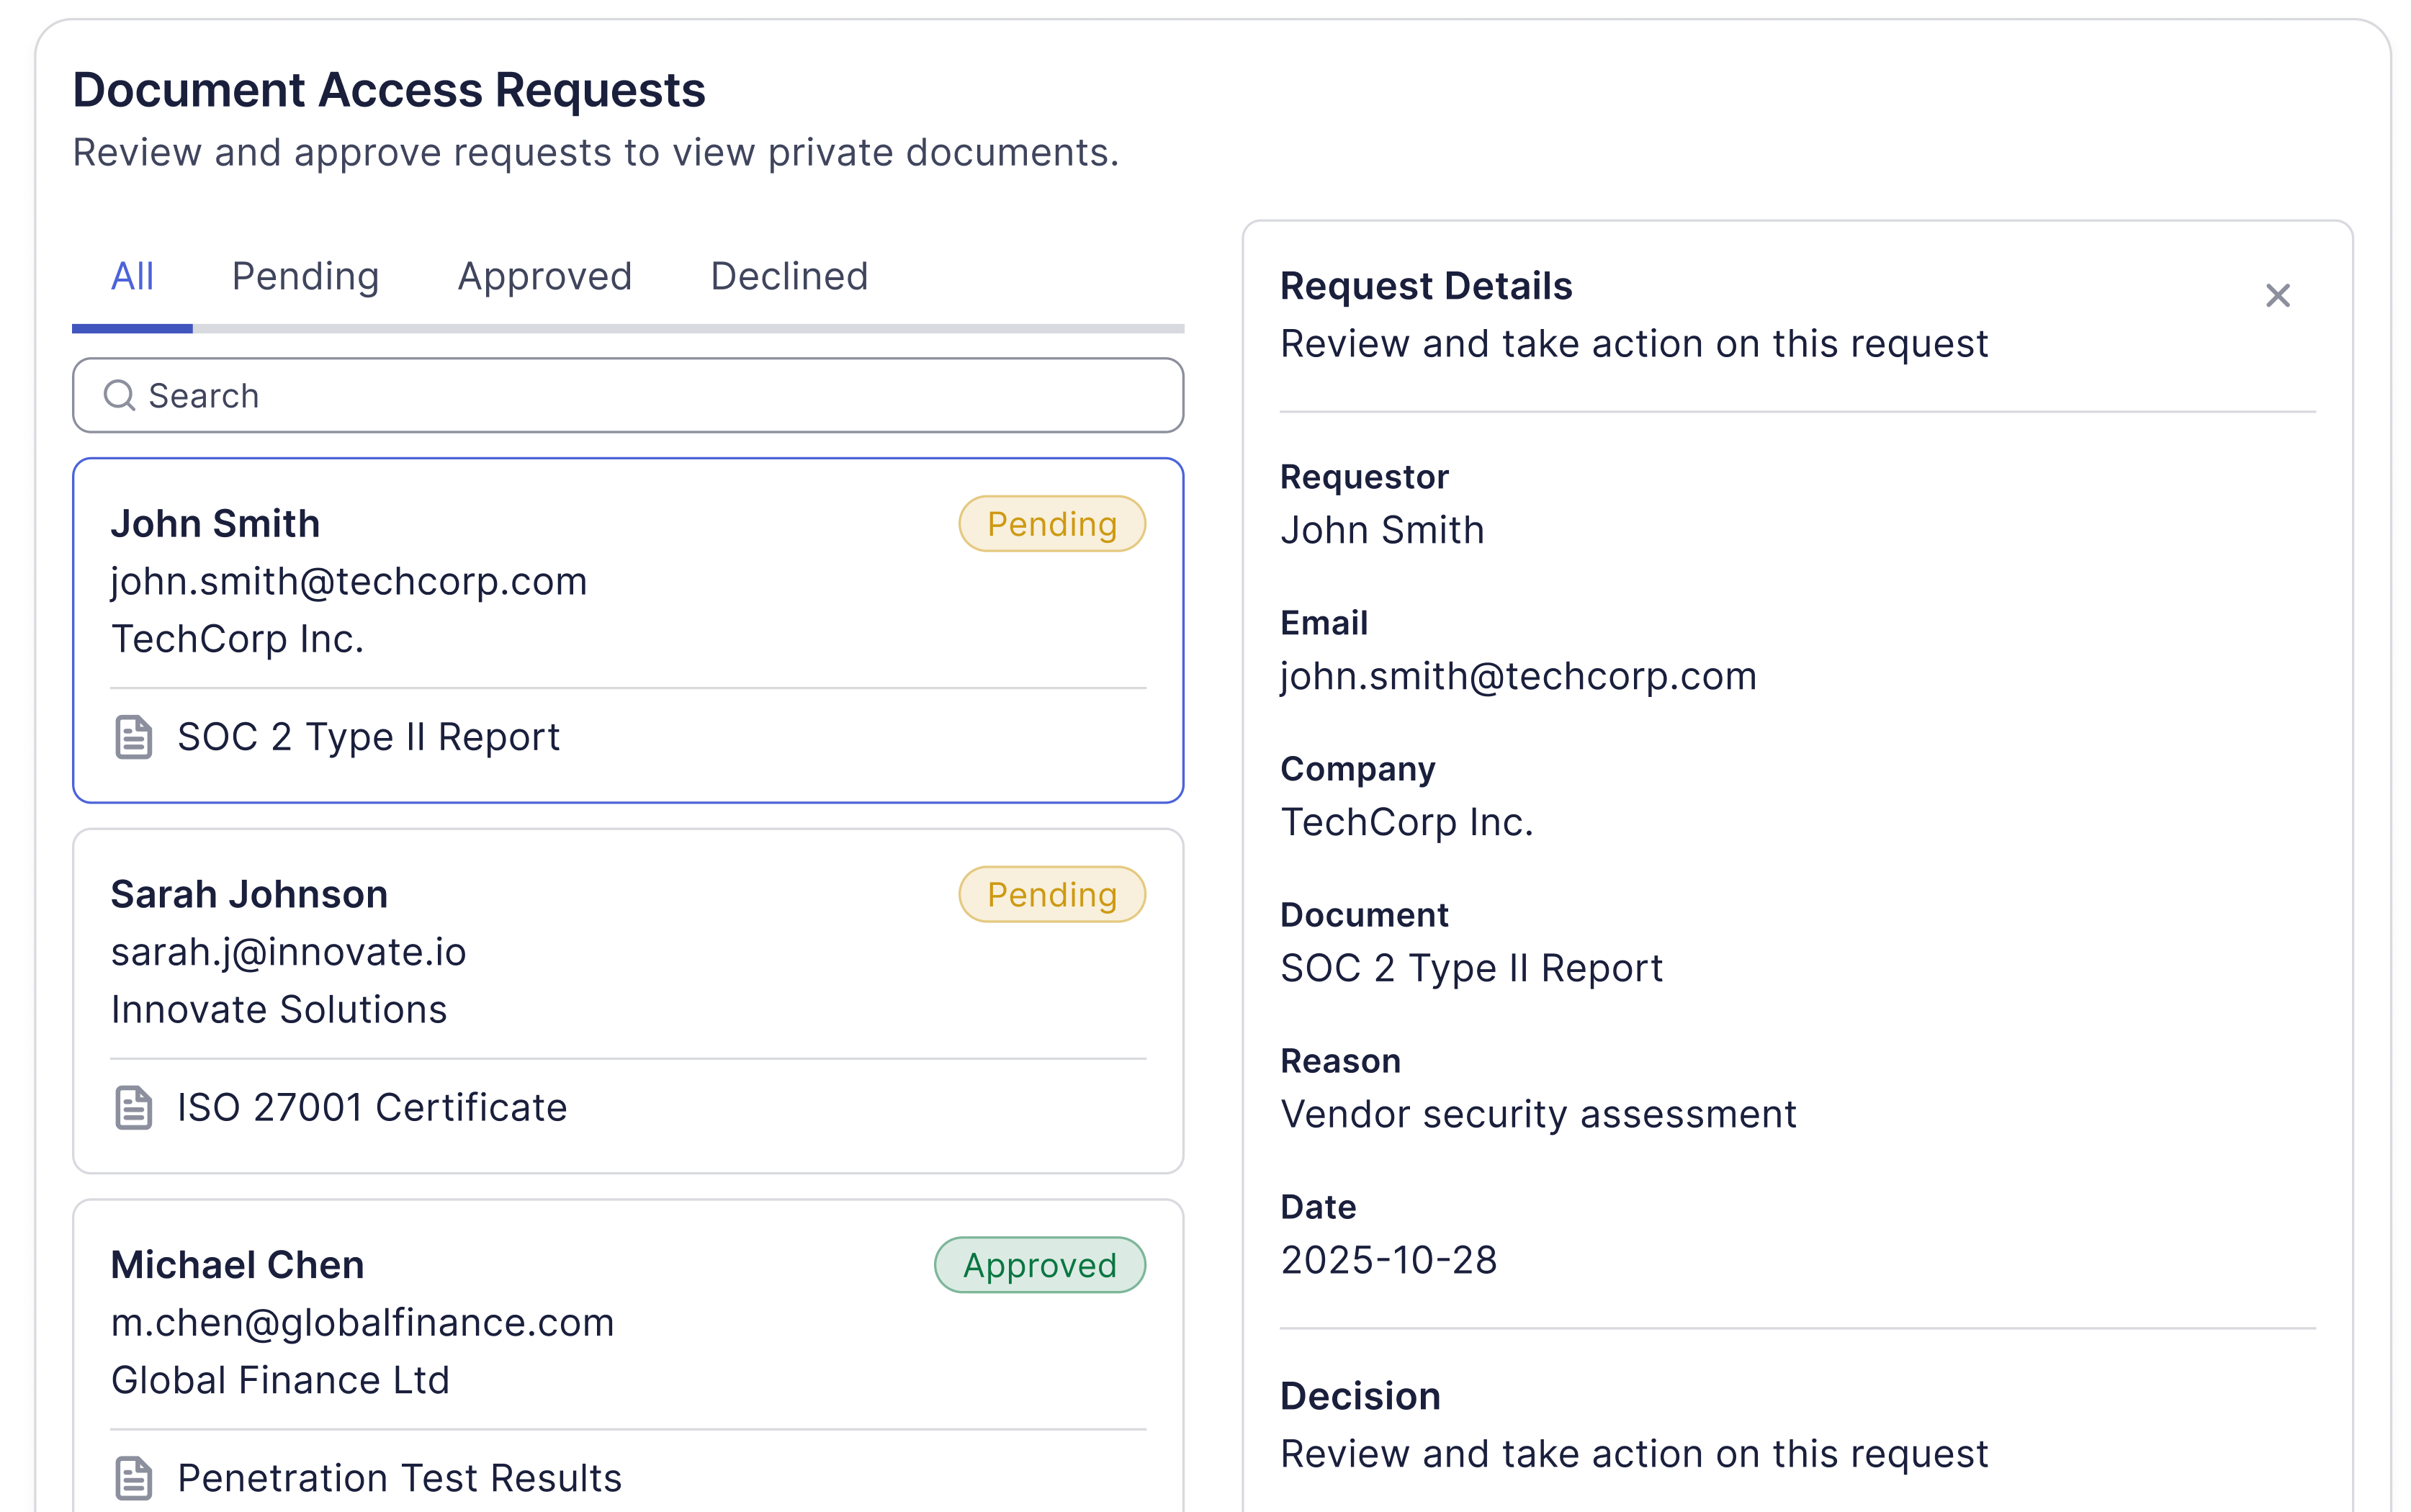Image resolution: width=2411 pixels, height=1512 pixels.
Task: Select the All tab
Action: (132, 277)
